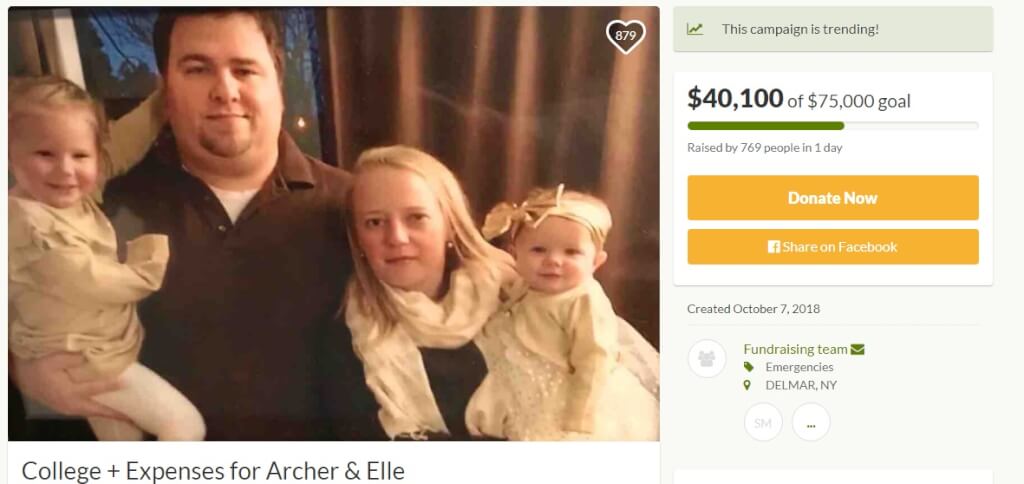This screenshot has width=1024, height=484.
Task: Click the fundraising team group avatar icon
Action: coord(707,359)
